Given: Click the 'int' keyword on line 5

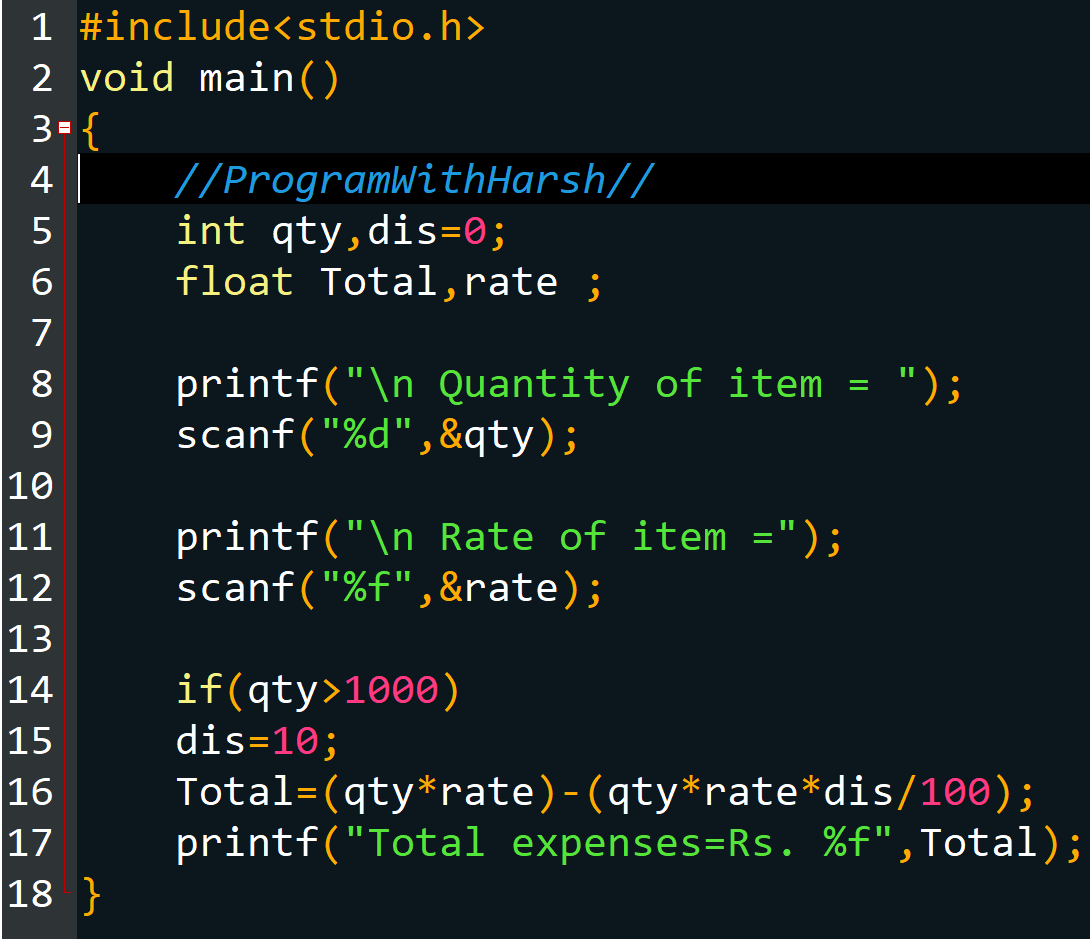Looking at the screenshot, I should click(x=211, y=231).
